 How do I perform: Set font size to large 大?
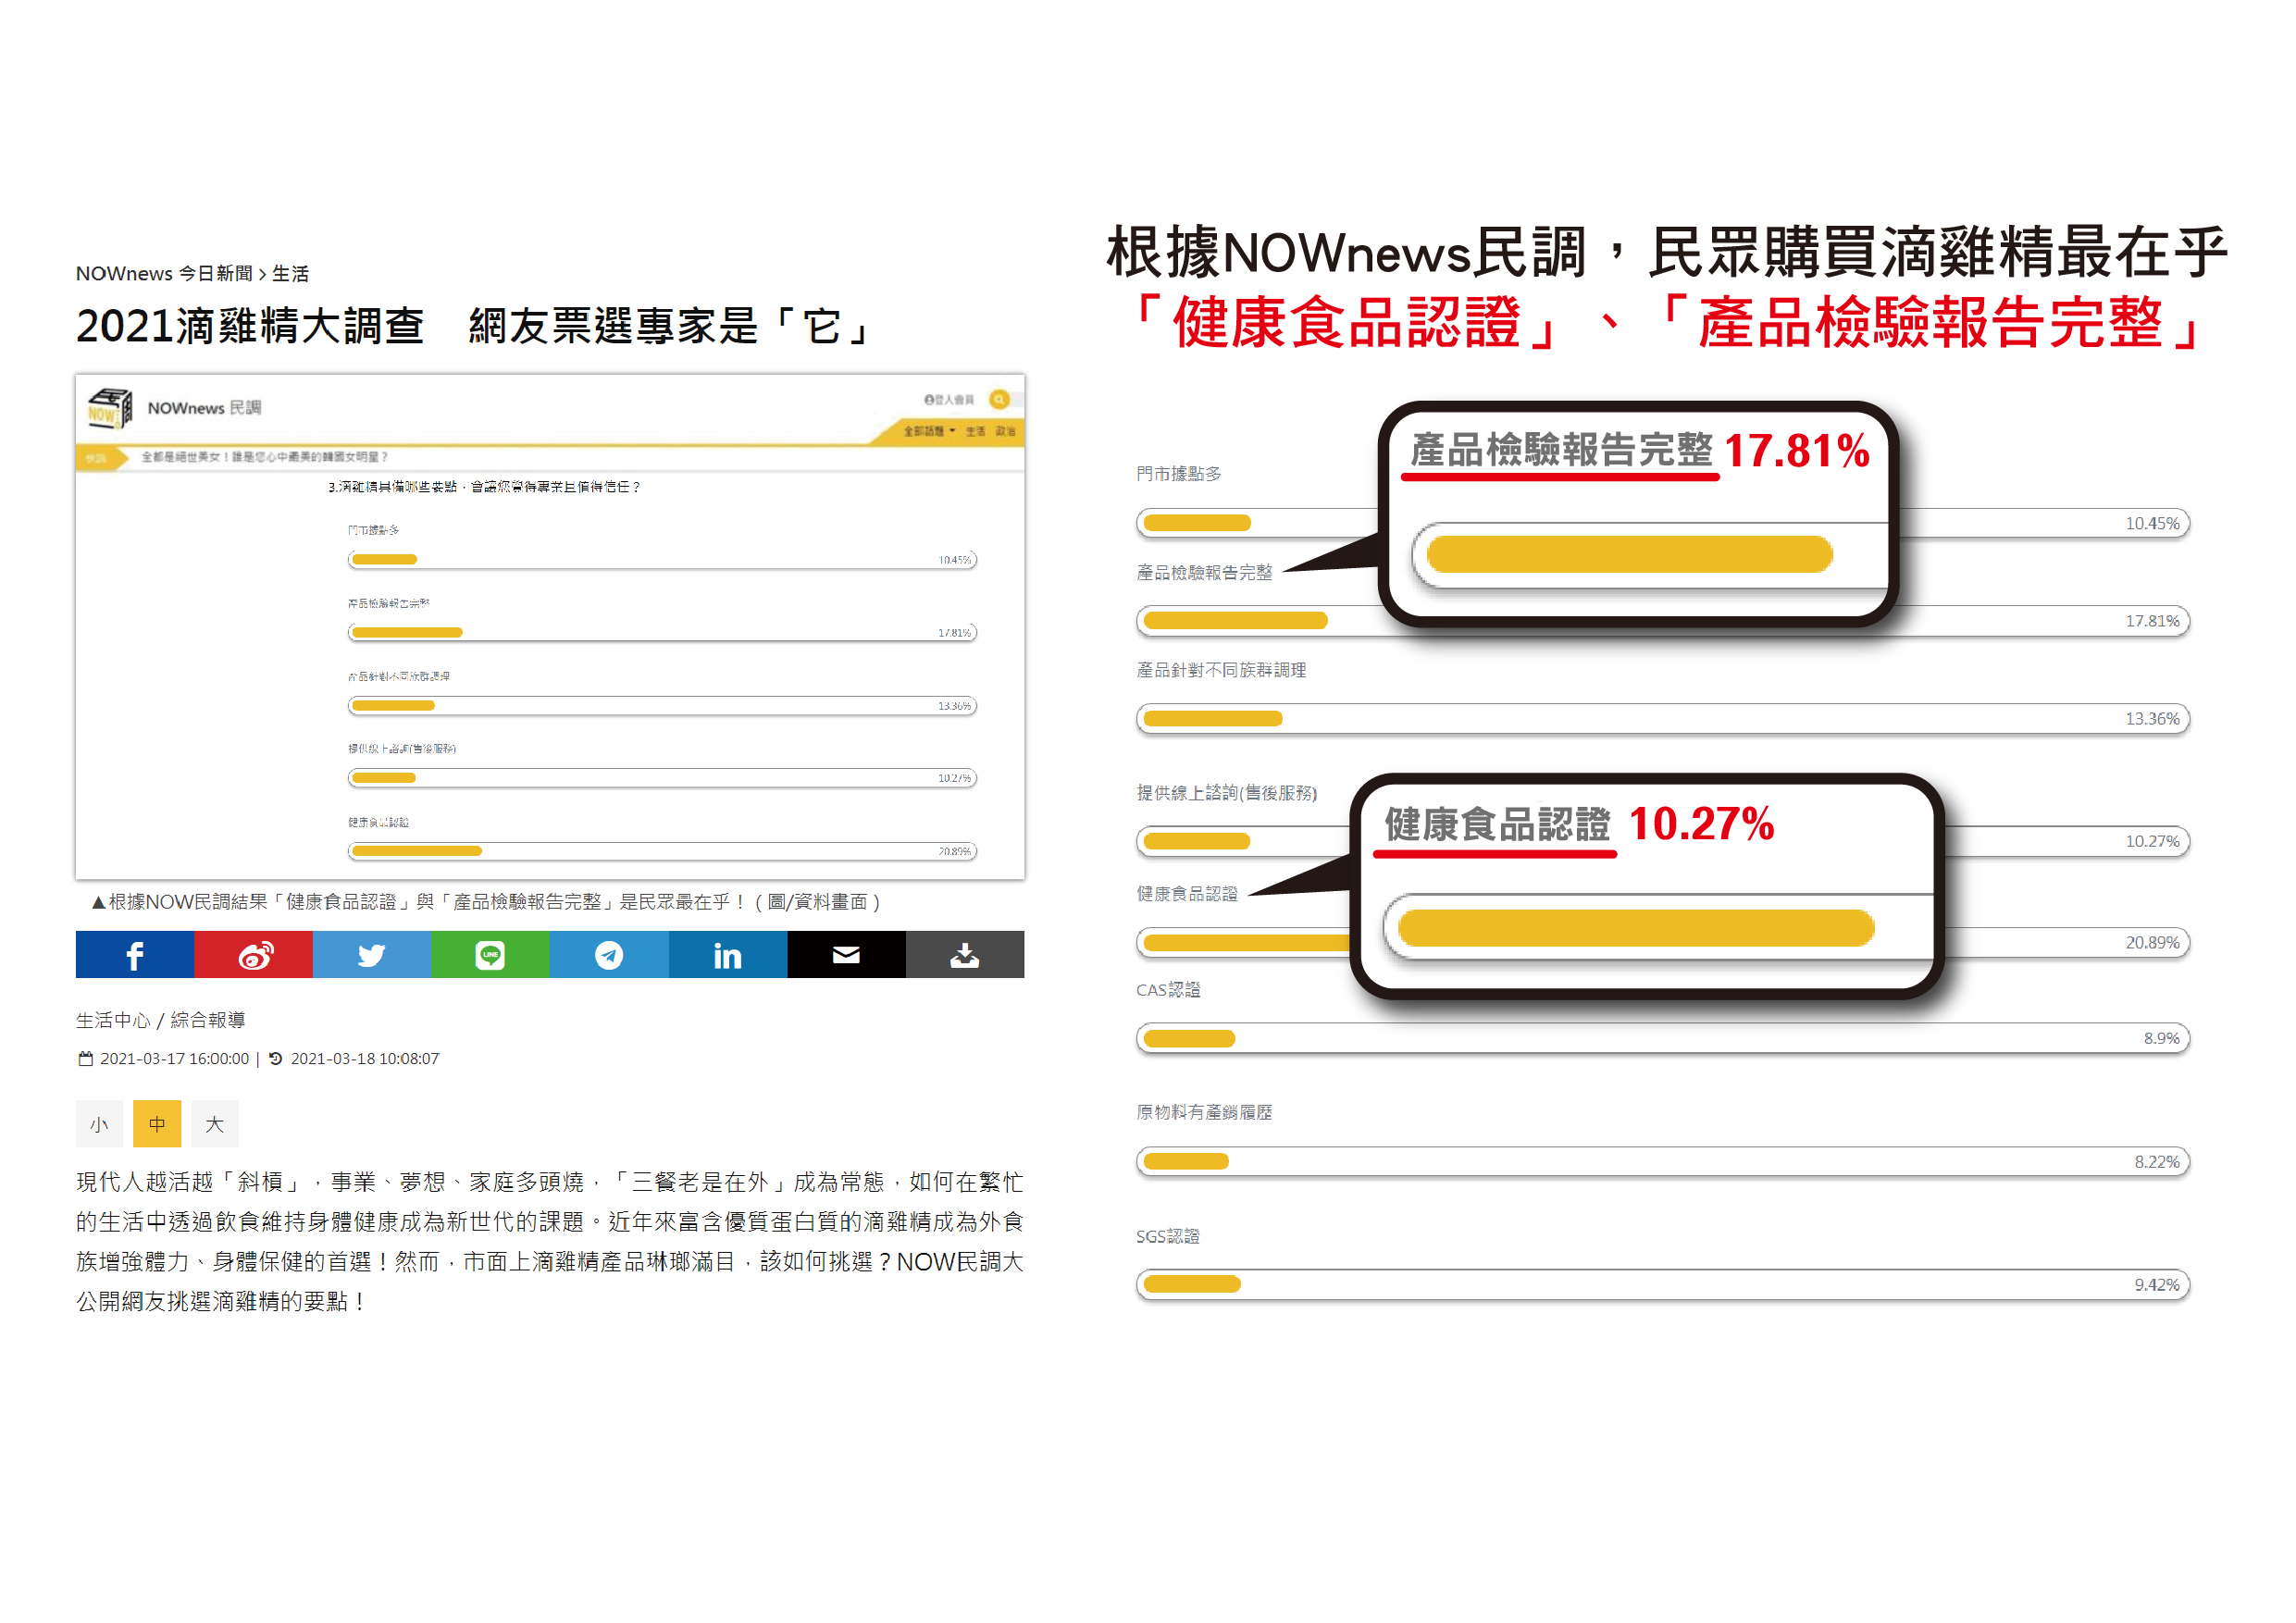[215, 1124]
